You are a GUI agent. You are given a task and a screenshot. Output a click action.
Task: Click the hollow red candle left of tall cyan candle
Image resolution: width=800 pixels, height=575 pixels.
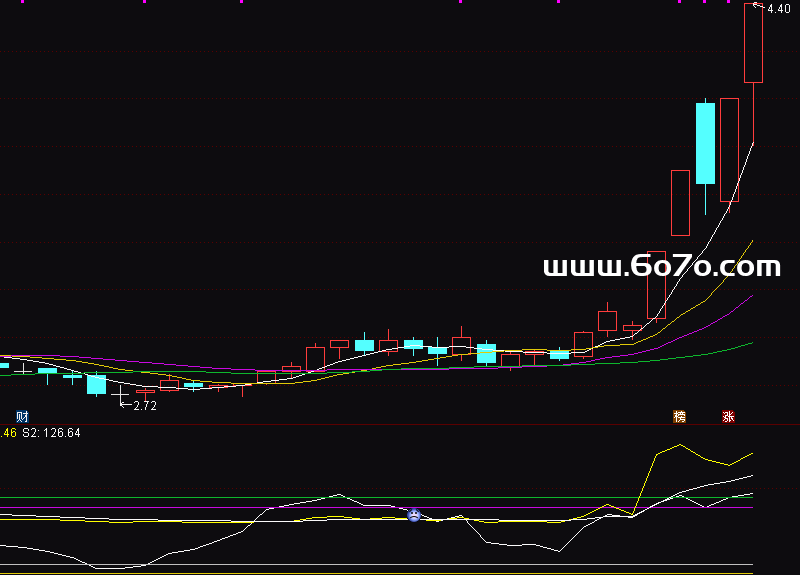(680, 202)
